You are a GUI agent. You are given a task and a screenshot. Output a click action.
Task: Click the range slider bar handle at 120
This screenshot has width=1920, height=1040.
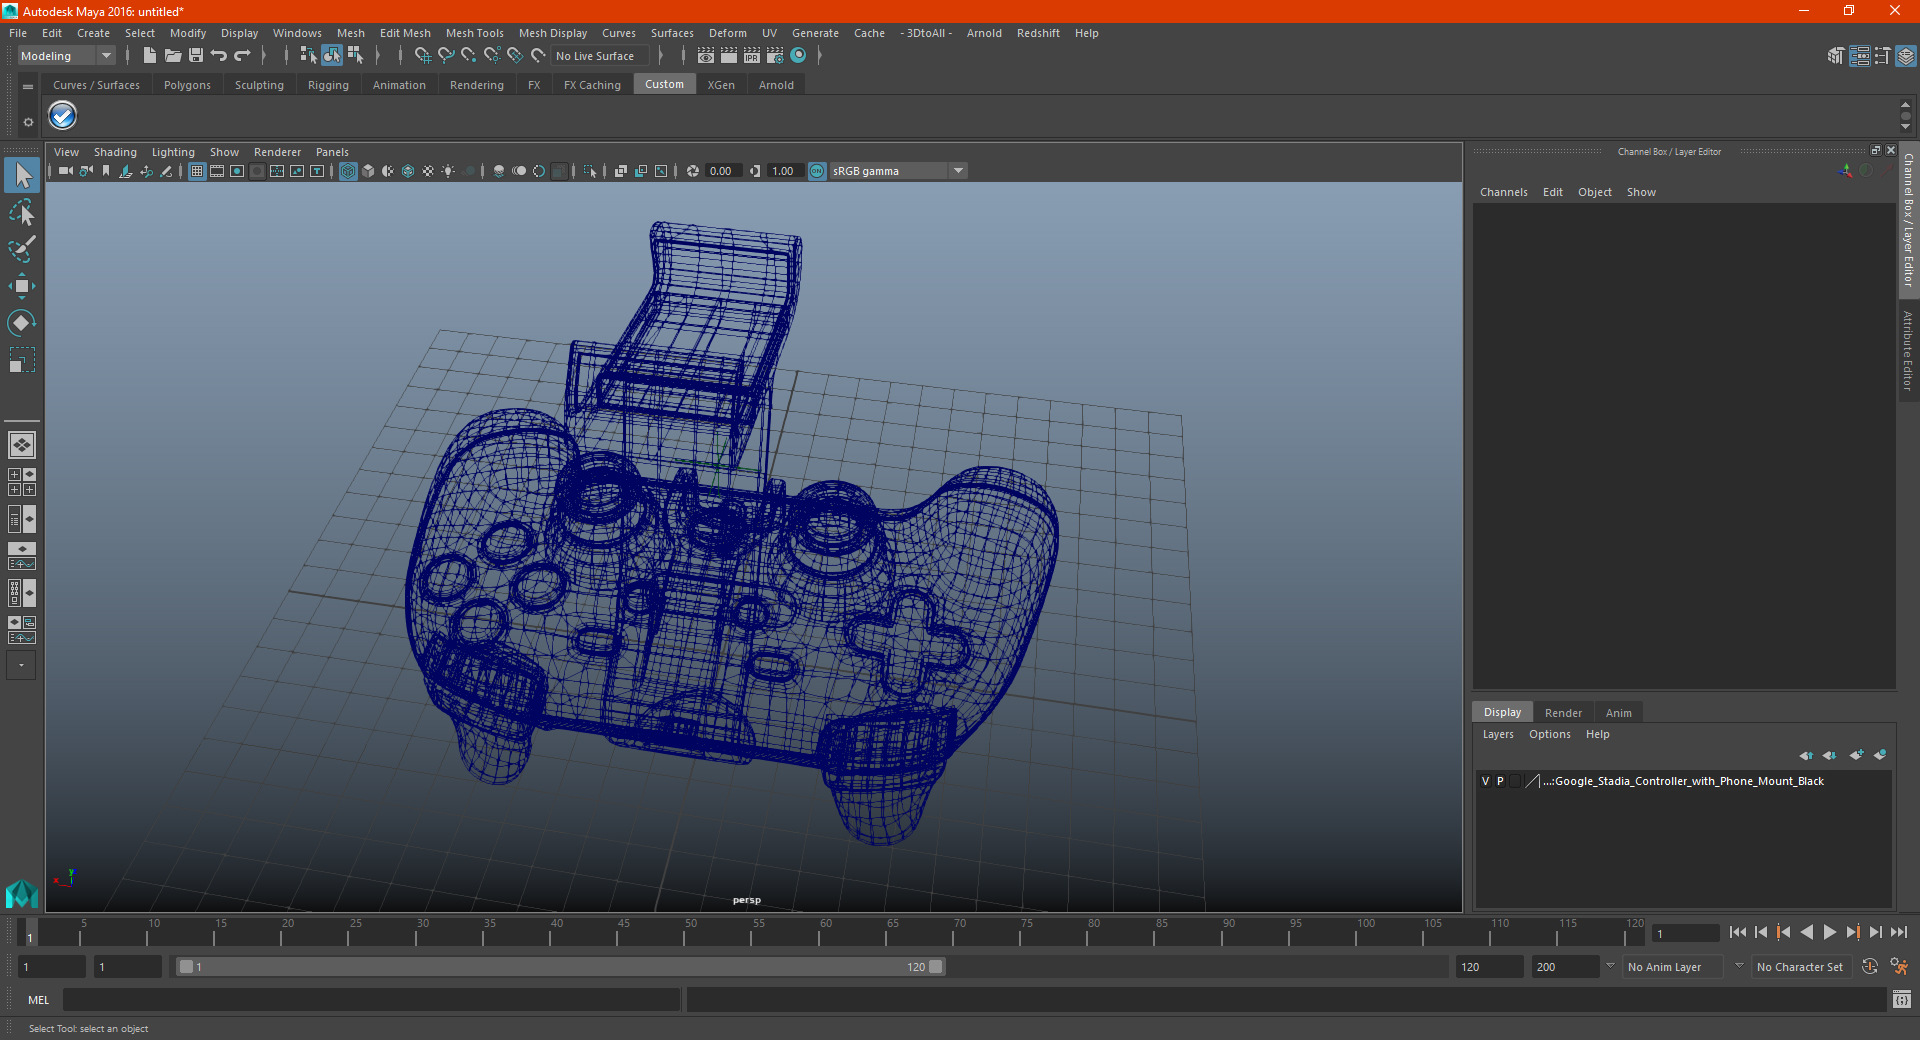pyautogui.click(x=936, y=967)
